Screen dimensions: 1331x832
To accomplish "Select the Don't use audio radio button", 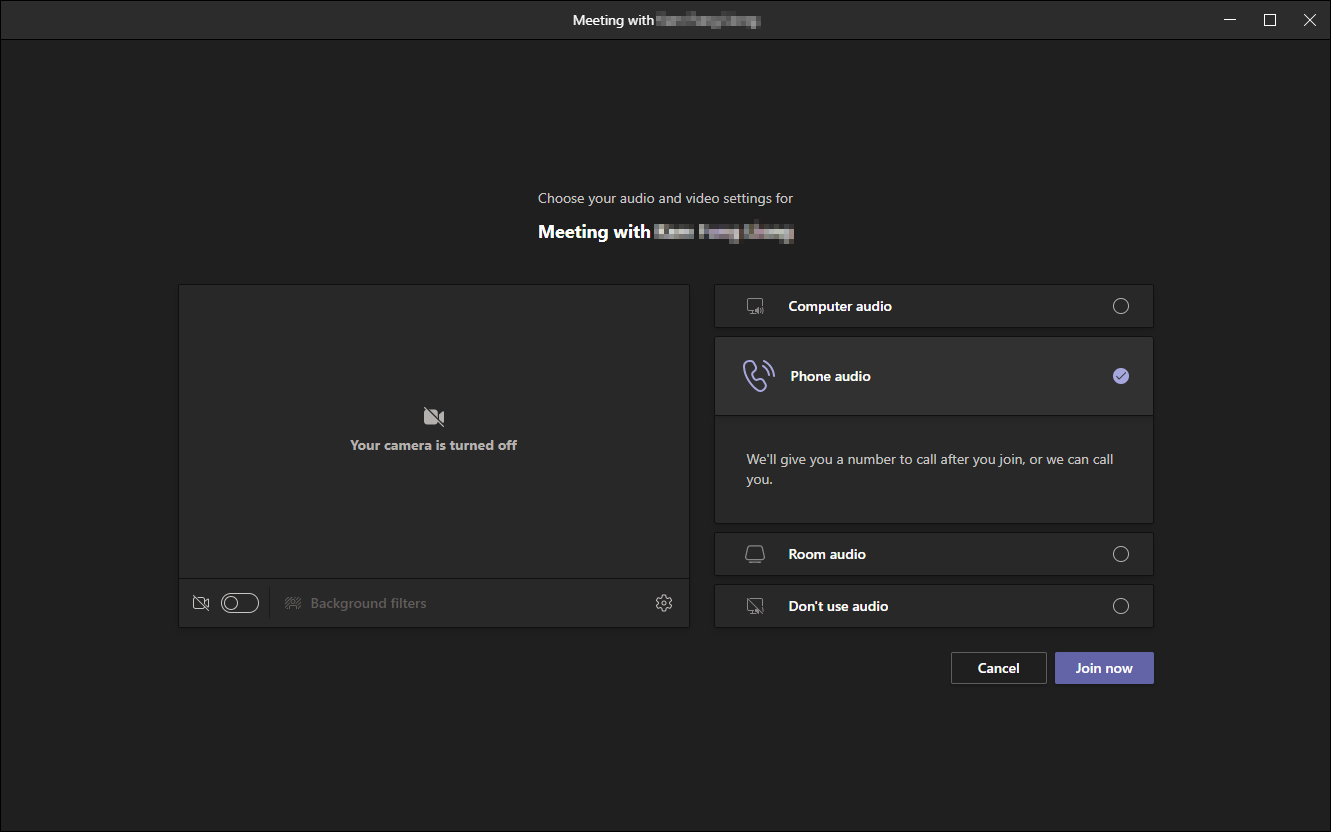I will click(1121, 606).
